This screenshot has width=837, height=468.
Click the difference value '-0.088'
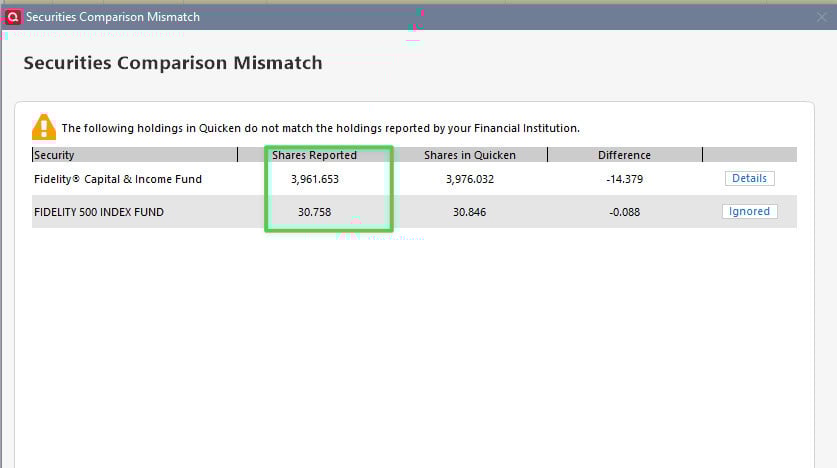point(625,212)
